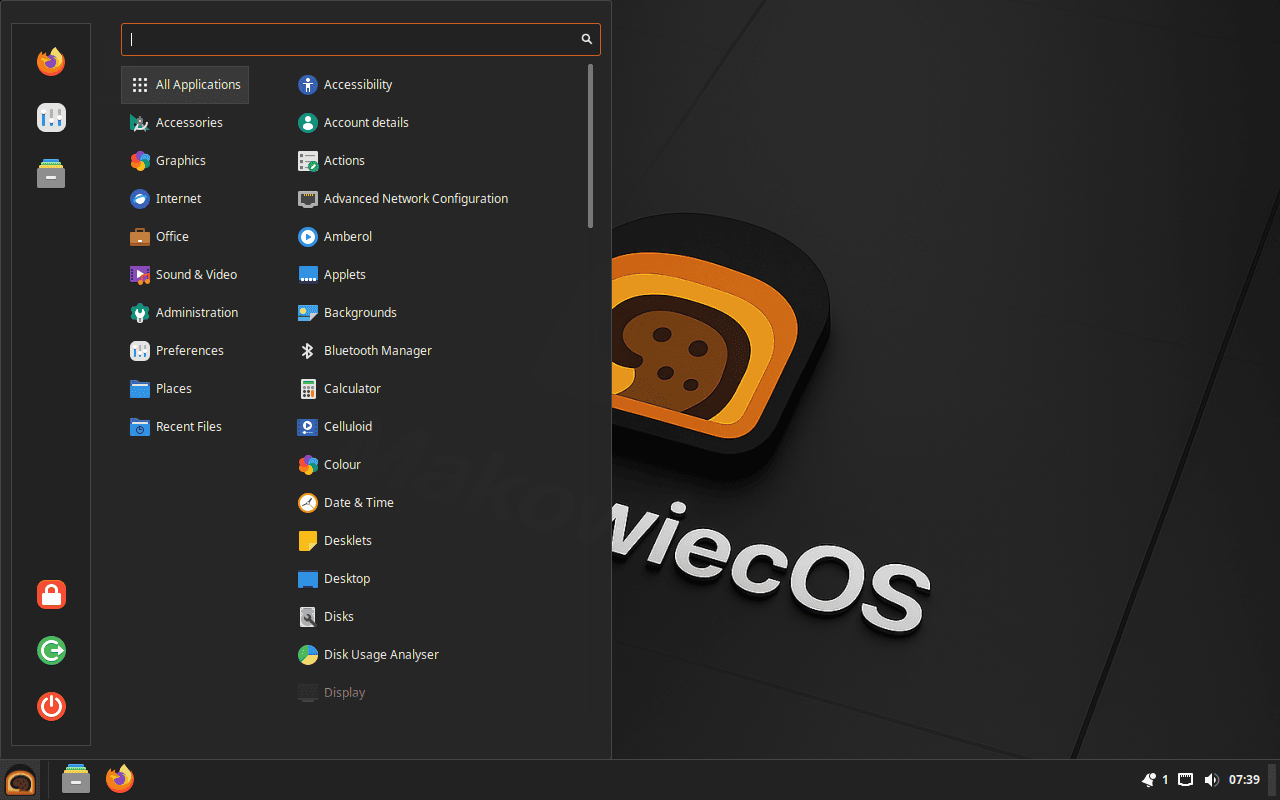Image resolution: width=1280 pixels, height=800 pixels.
Task: Open the file manager from the taskbar
Action: click(x=76, y=779)
